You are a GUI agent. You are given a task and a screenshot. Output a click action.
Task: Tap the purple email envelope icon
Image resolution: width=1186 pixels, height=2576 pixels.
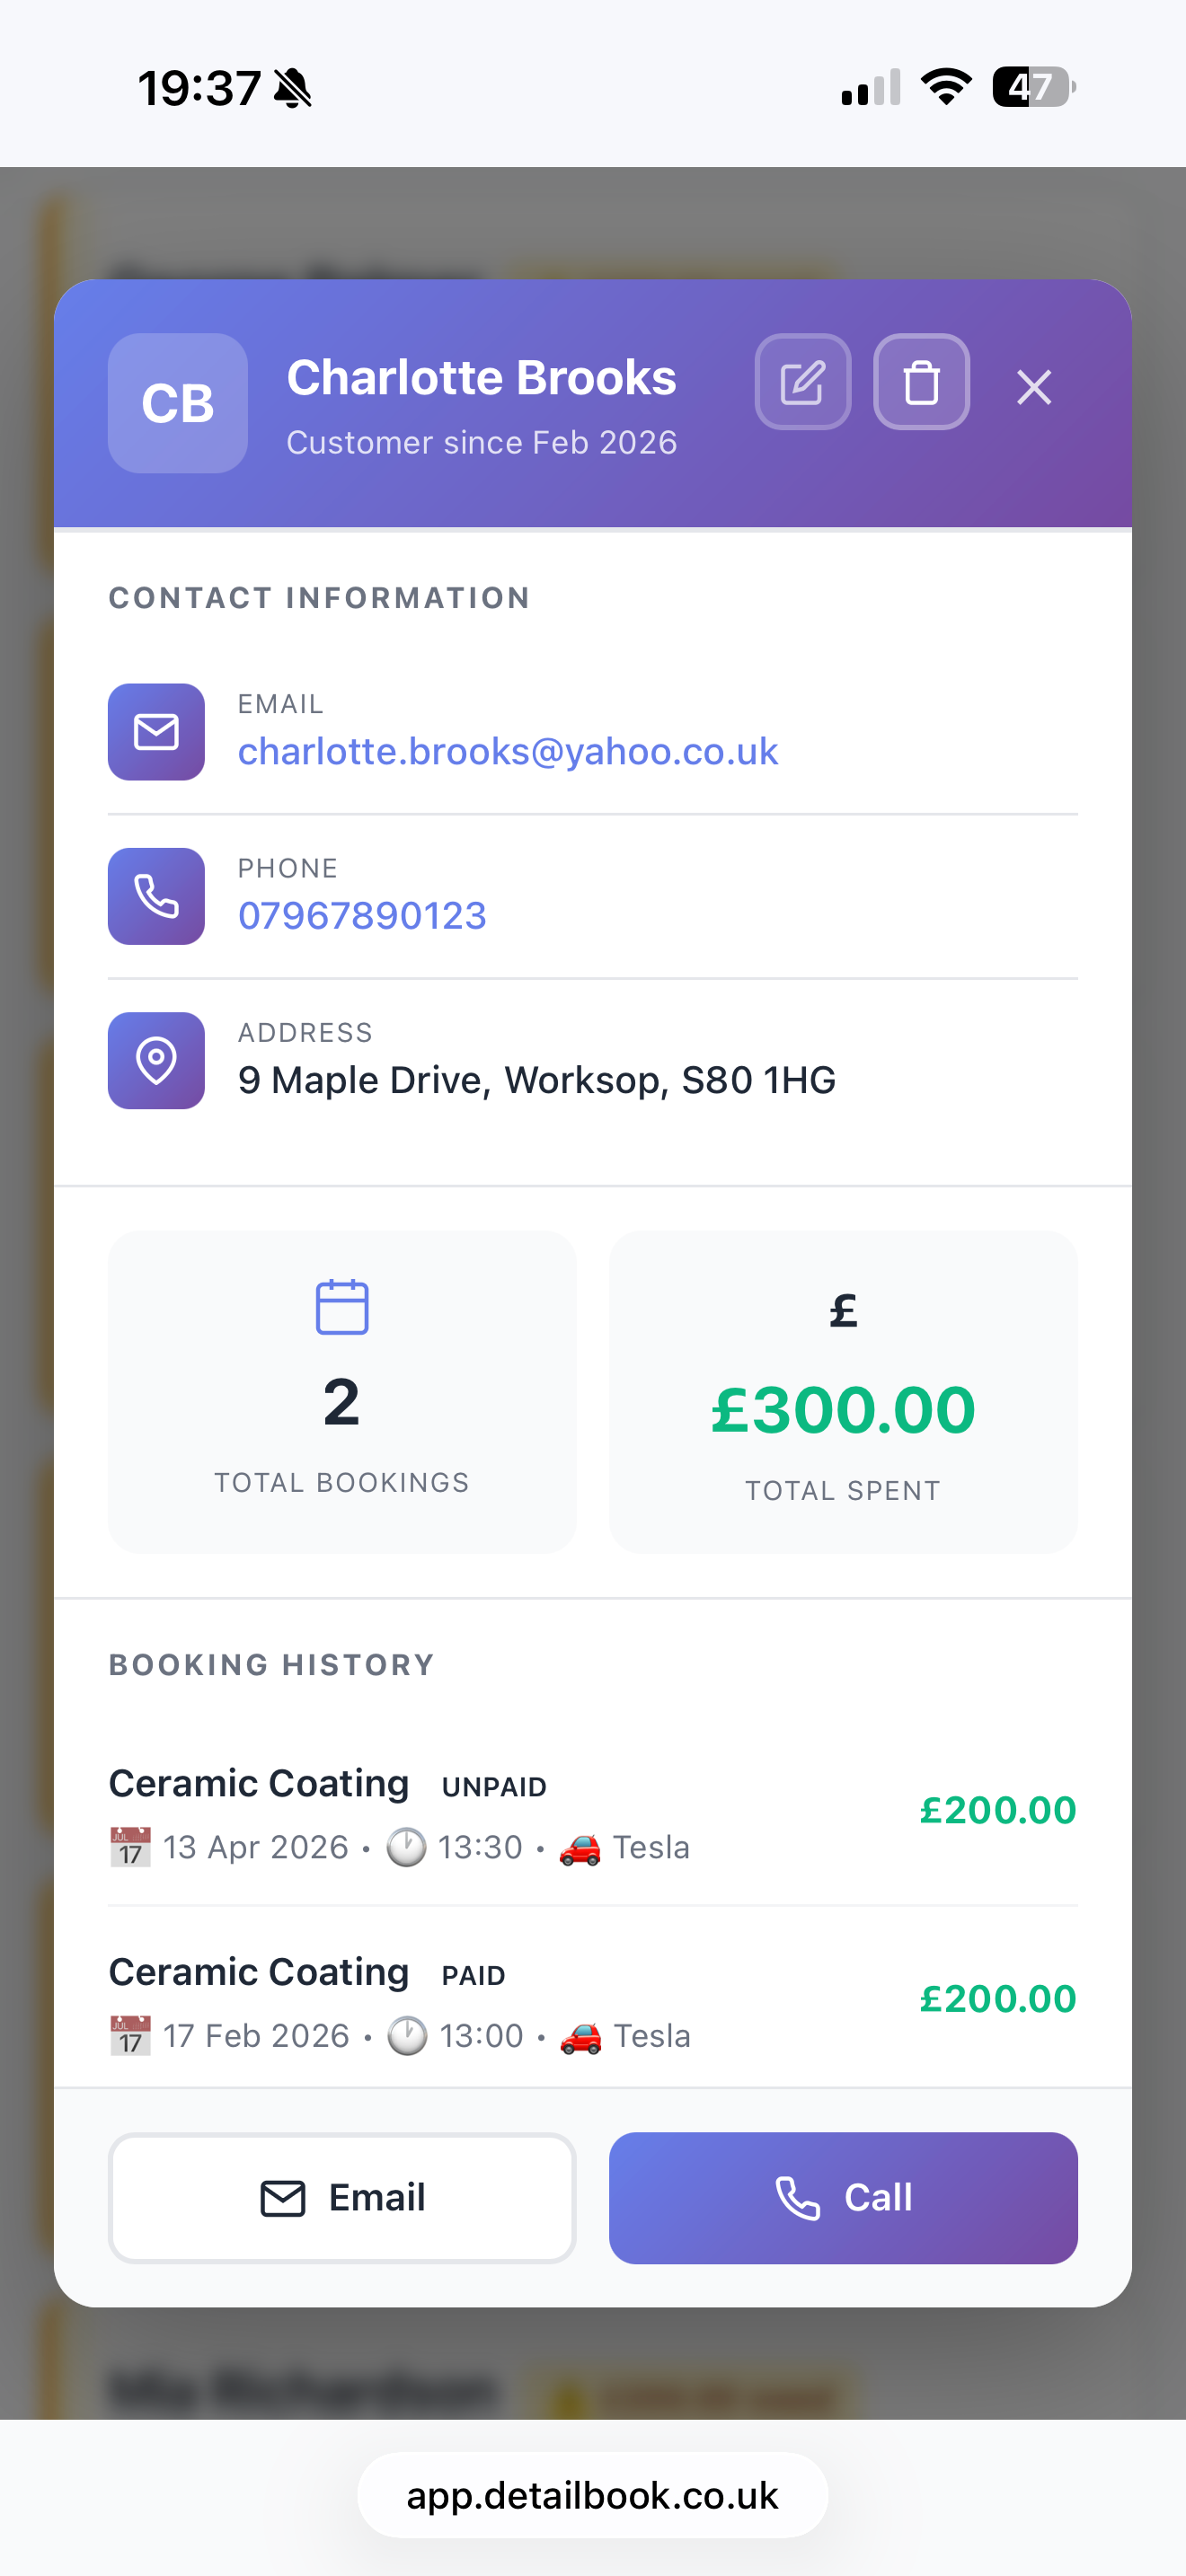(x=156, y=732)
